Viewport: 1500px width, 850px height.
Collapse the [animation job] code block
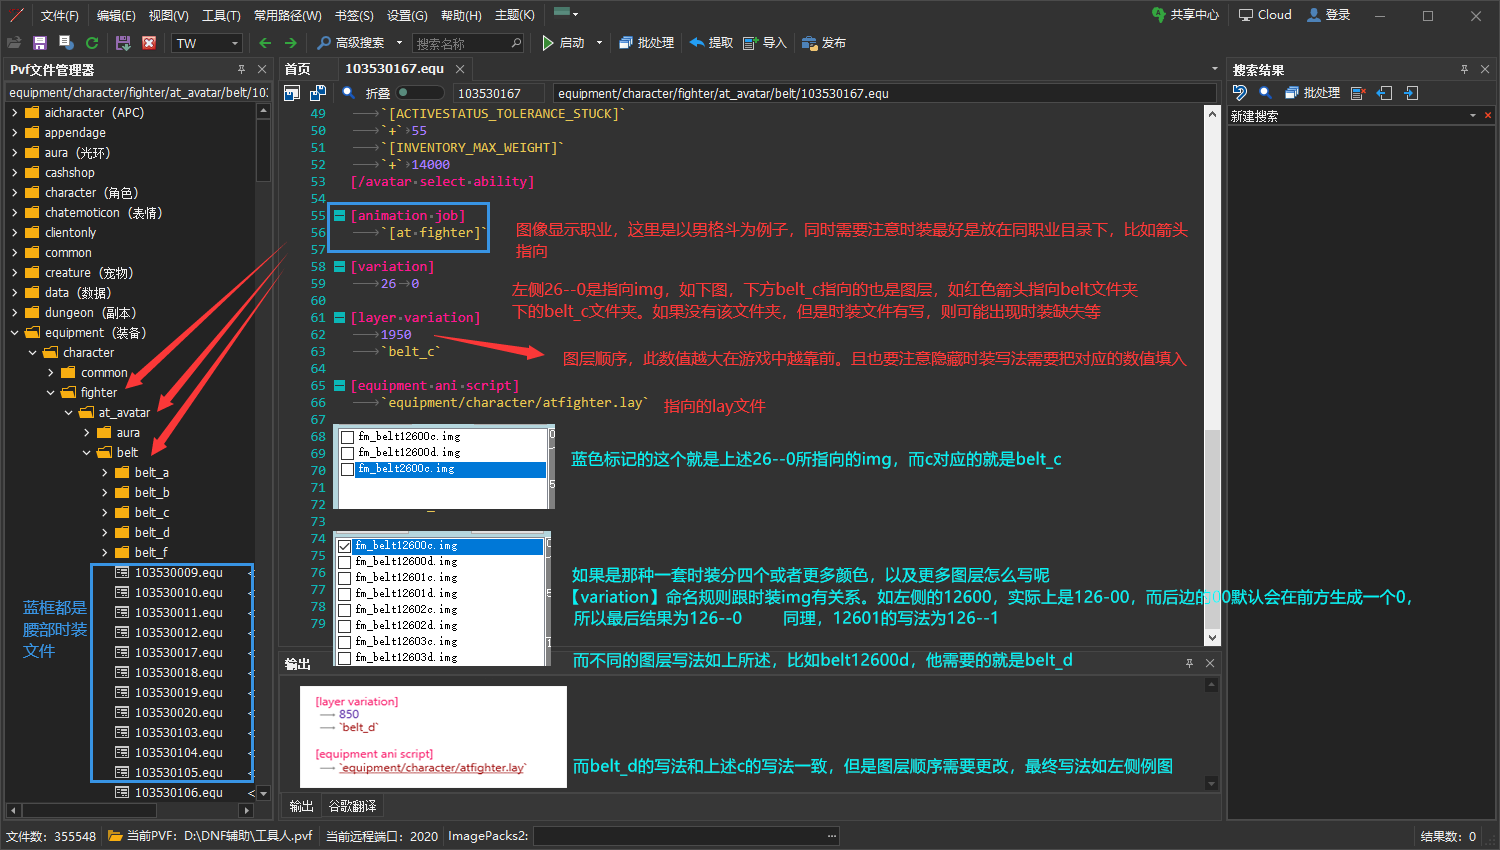click(x=340, y=216)
